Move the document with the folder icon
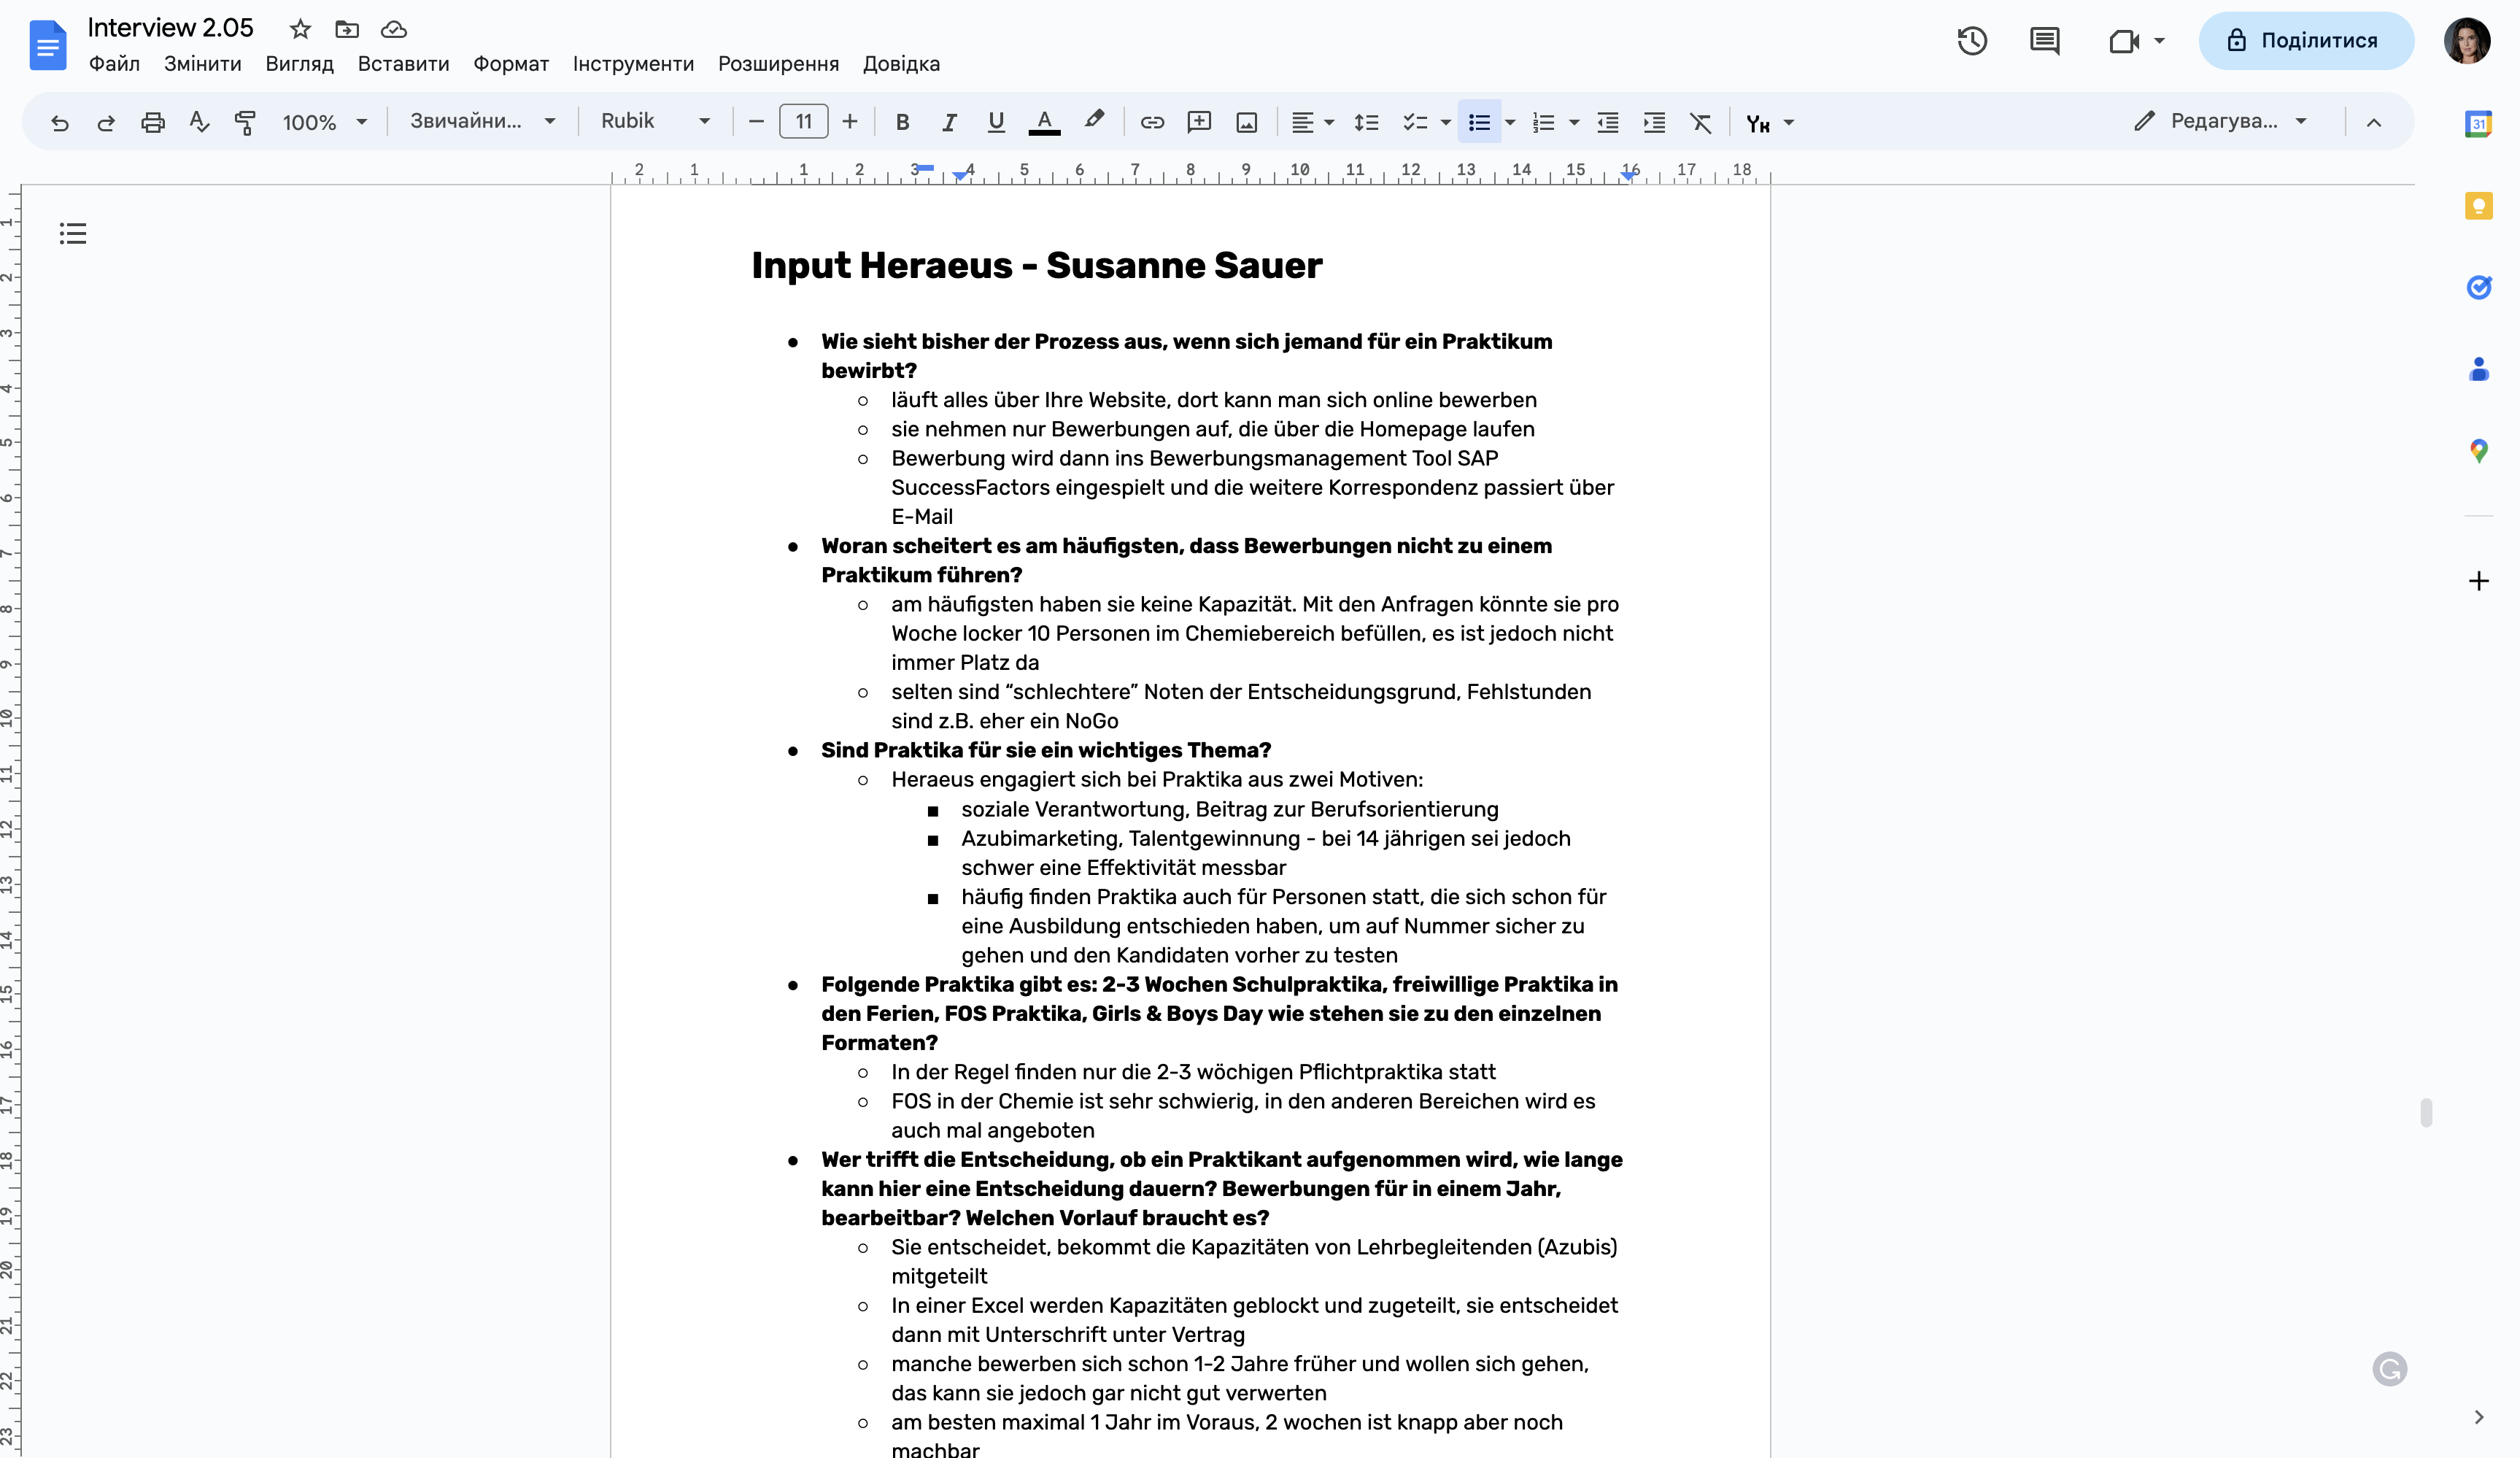This screenshot has height=1458, width=2520. click(347, 29)
